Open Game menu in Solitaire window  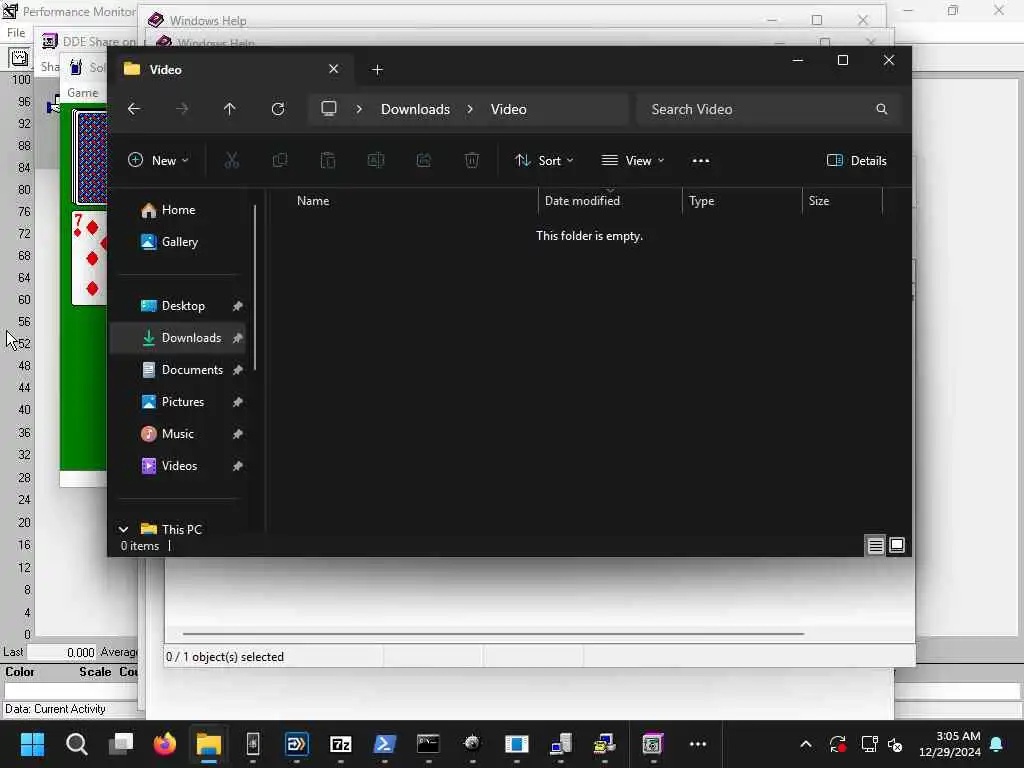tap(82, 93)
